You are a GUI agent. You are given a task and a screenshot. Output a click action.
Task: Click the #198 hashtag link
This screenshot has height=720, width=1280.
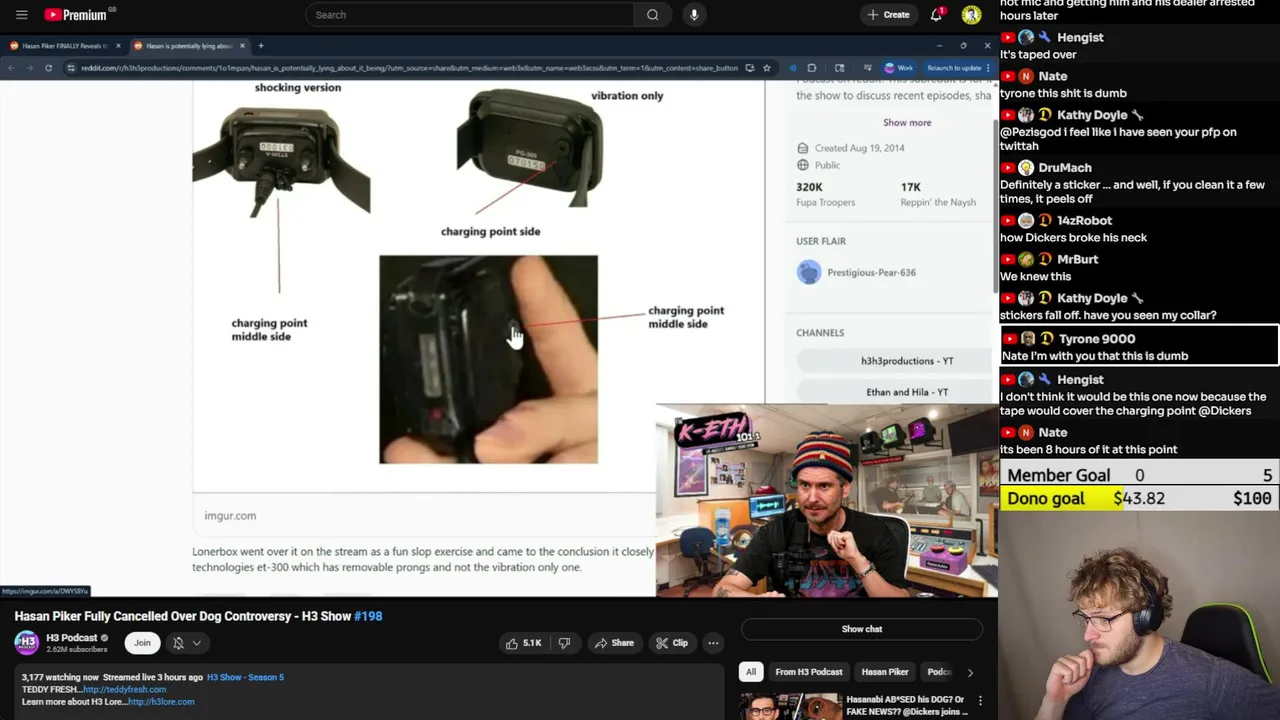368,616
